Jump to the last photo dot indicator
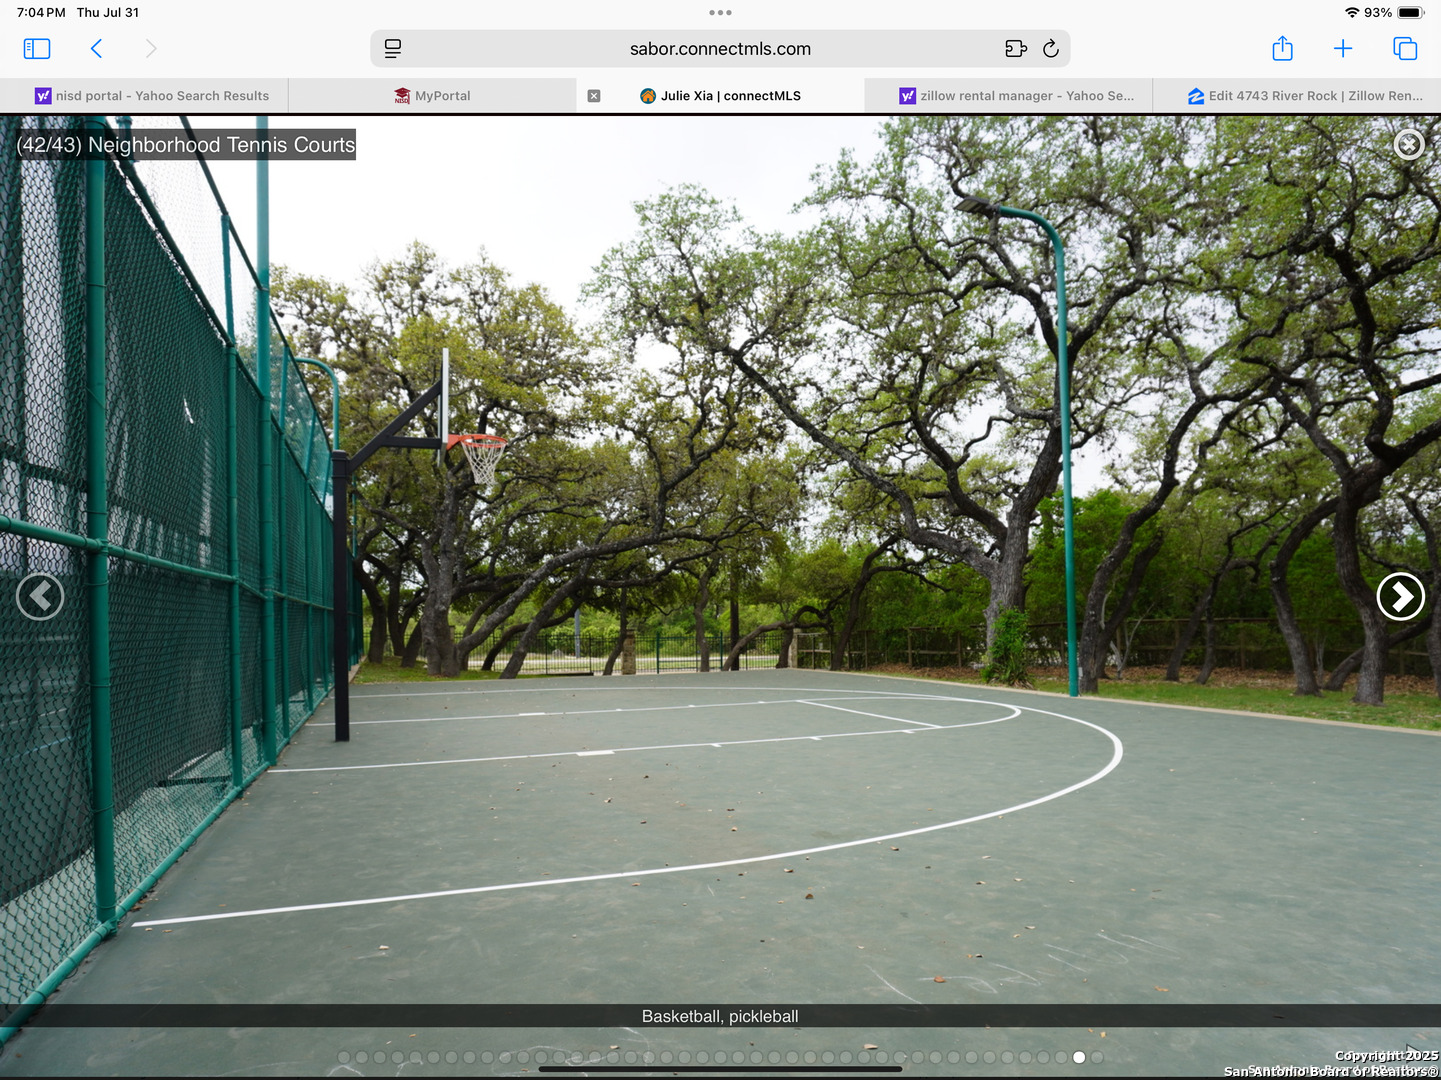 (x=1097, y=1057)
